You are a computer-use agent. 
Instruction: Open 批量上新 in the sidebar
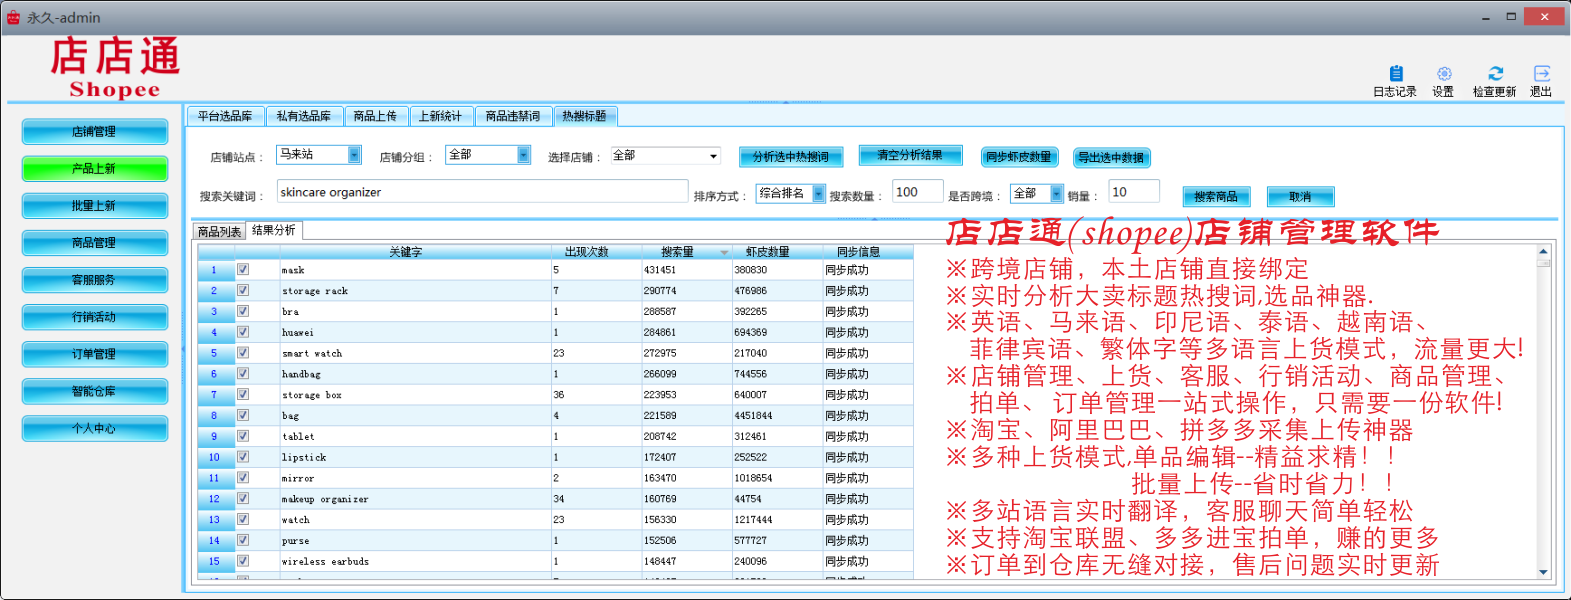click(94, 206)
